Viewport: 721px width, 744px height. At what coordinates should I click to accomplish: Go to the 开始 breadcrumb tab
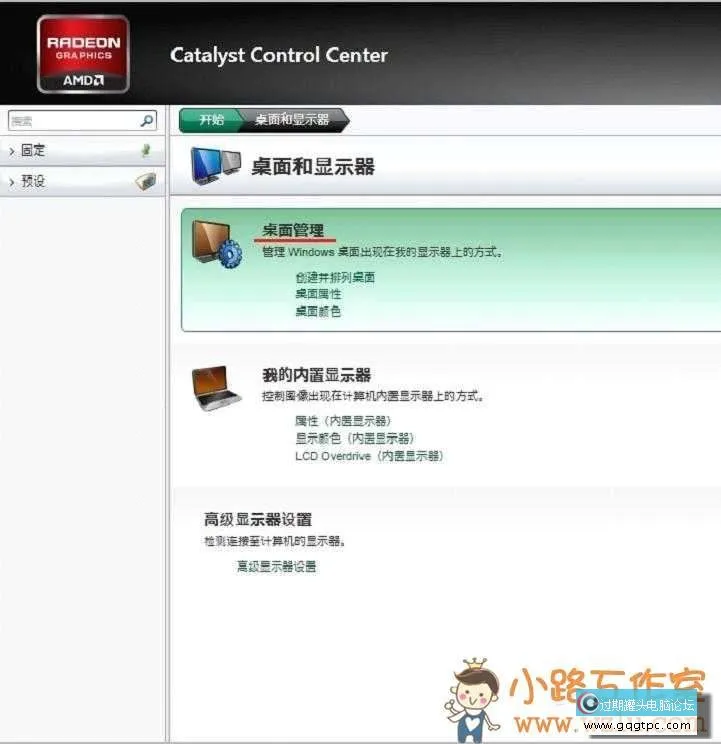211,119
